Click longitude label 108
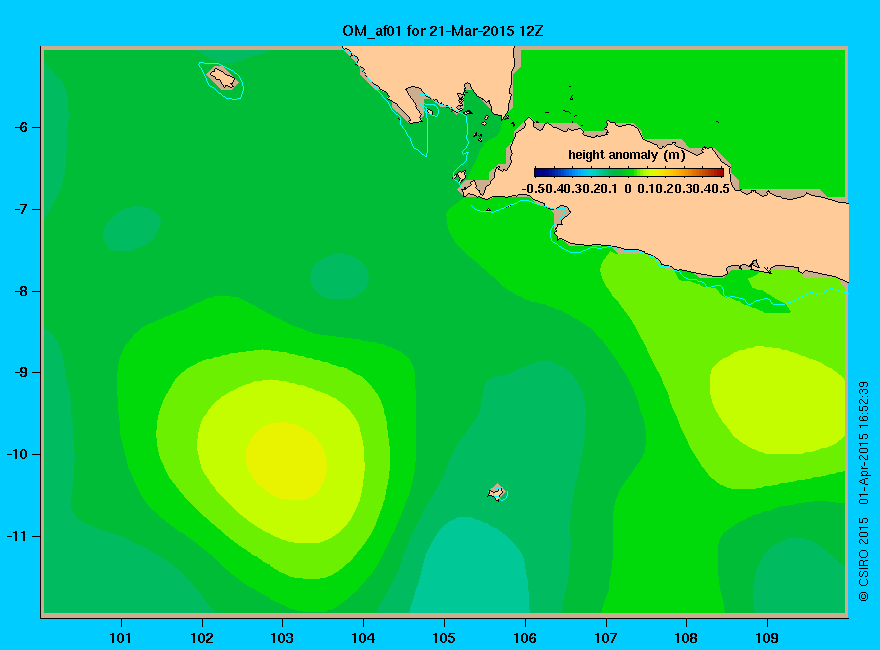Viewport: 880px width, 650px height. pos(686,638)
